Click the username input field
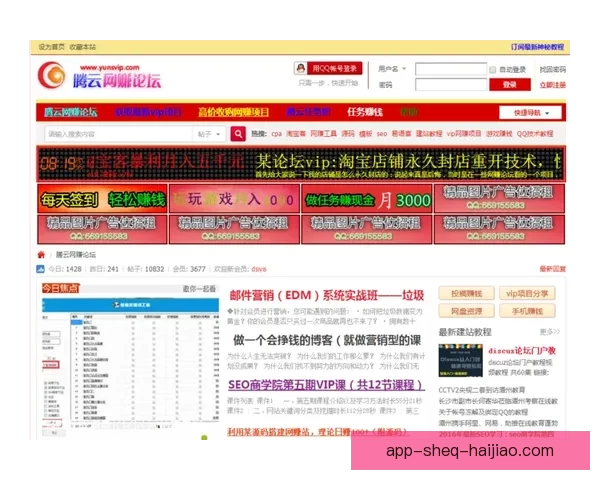The height and width of the screenshot is (480, 600). [x=451, y=69]
